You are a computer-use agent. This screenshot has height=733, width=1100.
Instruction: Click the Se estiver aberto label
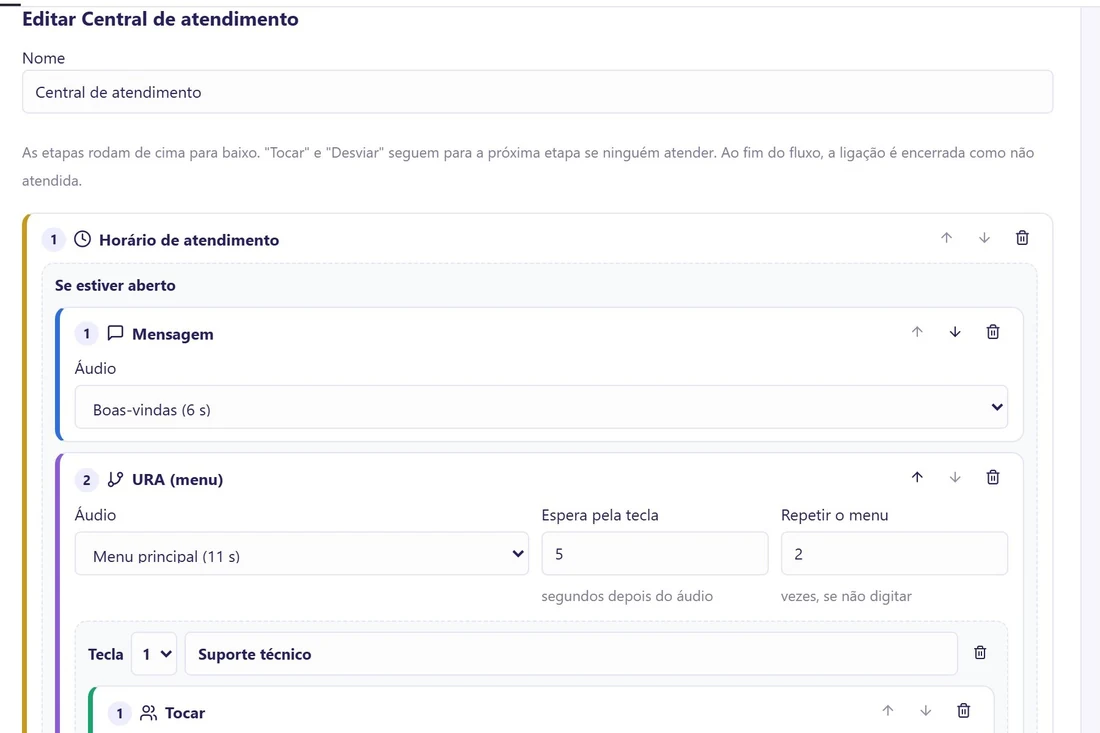(115, 285)
